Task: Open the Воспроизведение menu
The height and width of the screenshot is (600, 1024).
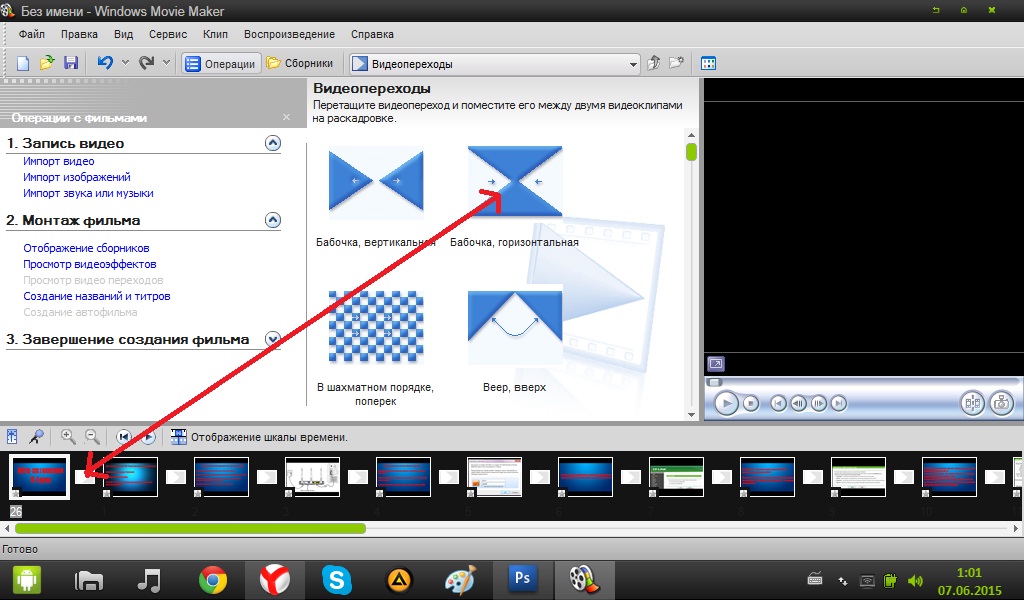Action: click(289, 34)
